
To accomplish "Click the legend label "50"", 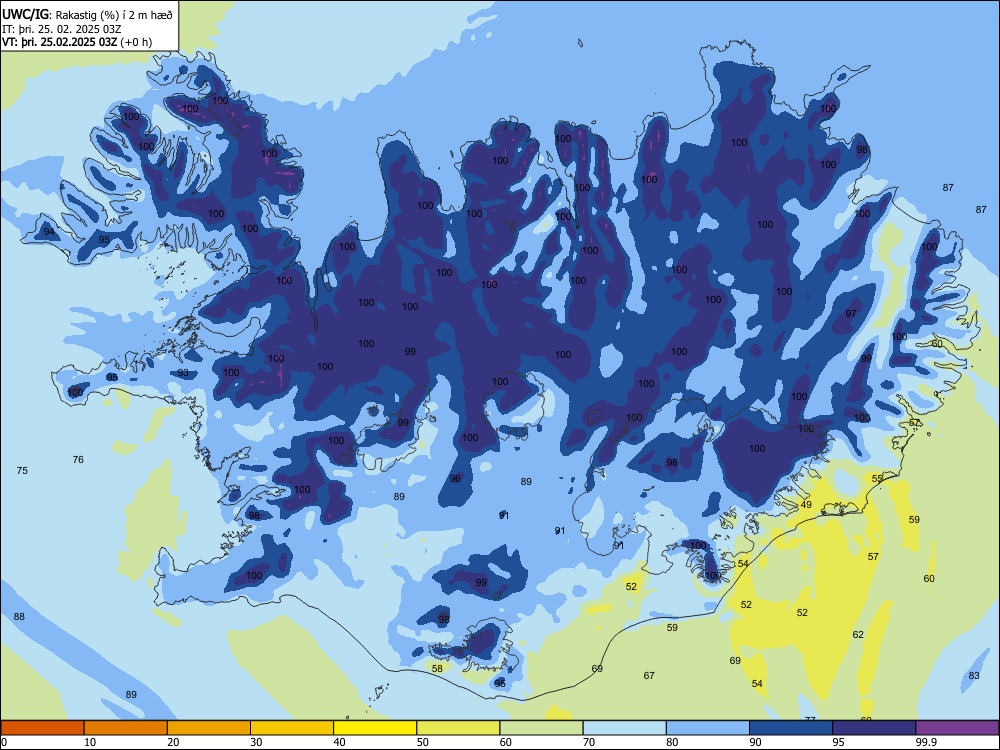I will point(423,742).
